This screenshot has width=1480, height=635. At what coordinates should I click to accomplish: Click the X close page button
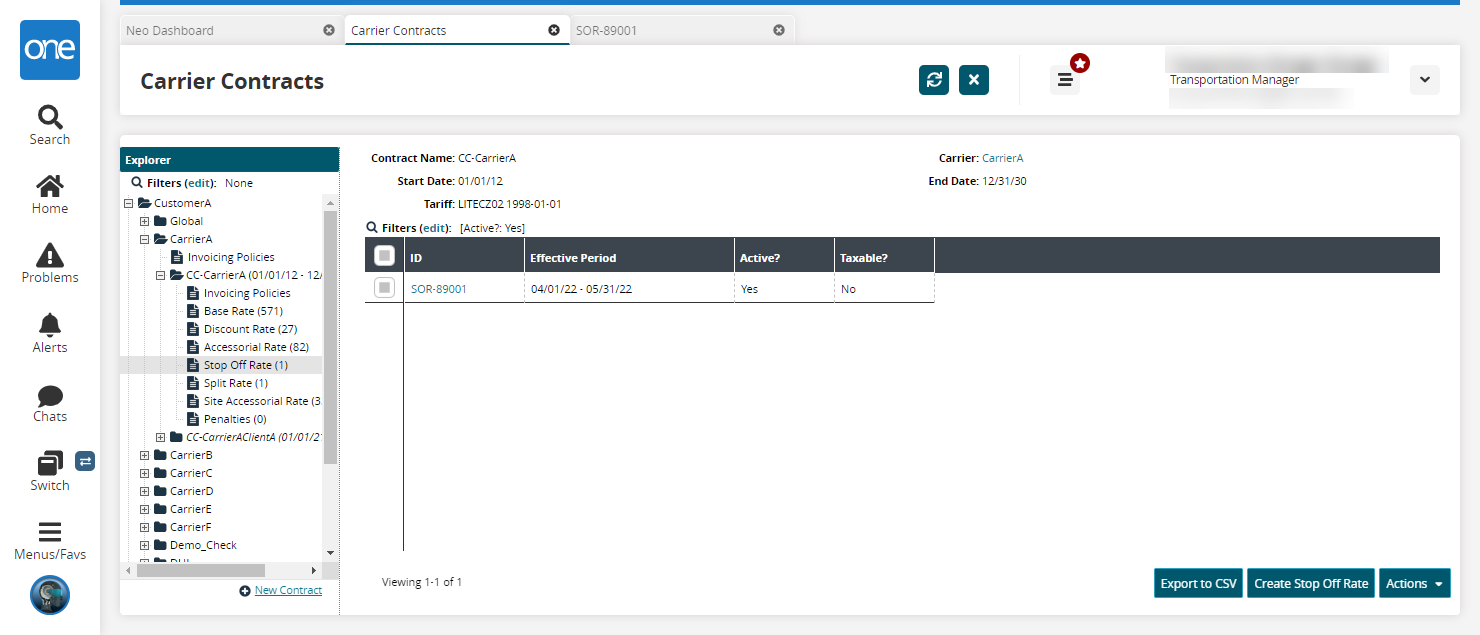pos(974,80)
